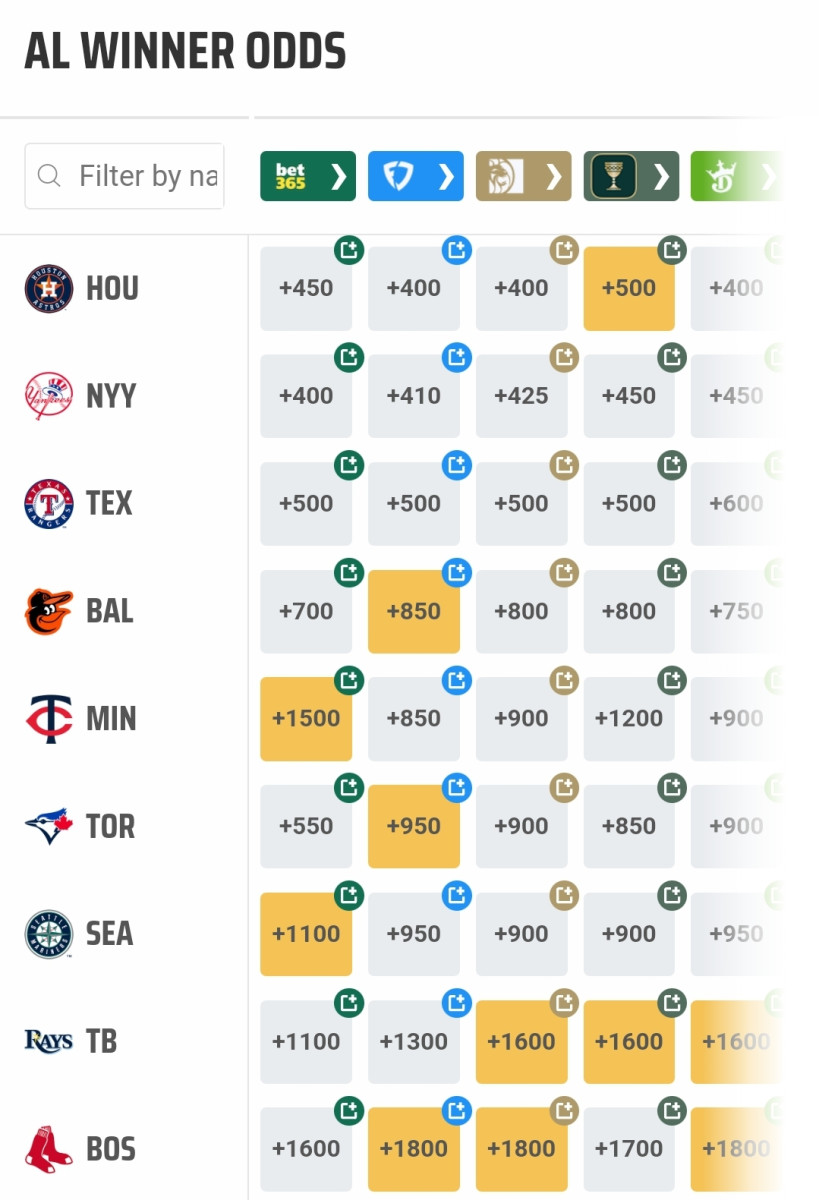Screen dimensions: 819x1200
Task: Click the Boston Red Sox logo
Action: pyautogui.click(x=48, y=1149)
